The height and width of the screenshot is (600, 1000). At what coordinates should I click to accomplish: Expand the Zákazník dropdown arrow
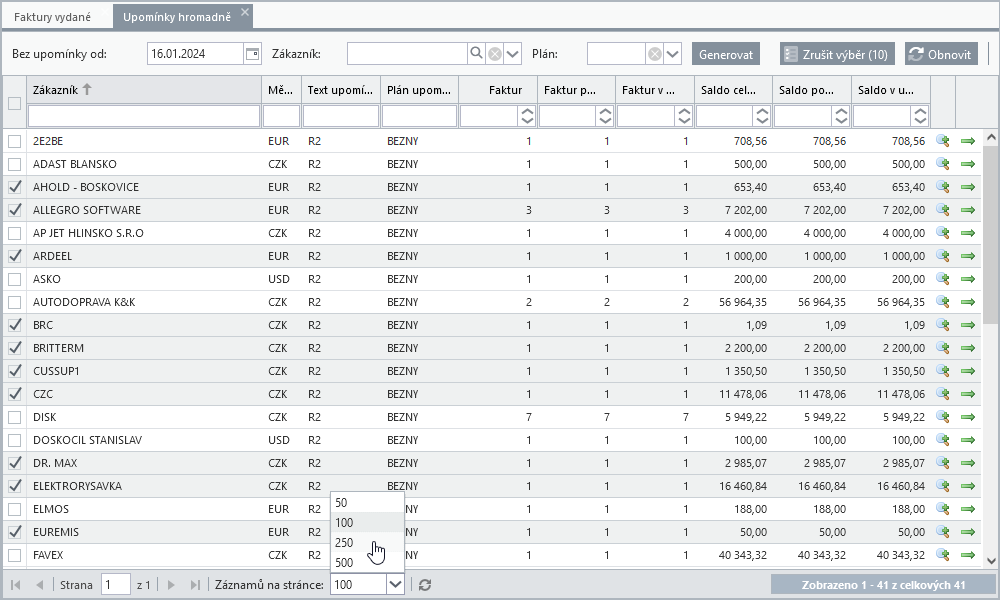click(513, 54)
